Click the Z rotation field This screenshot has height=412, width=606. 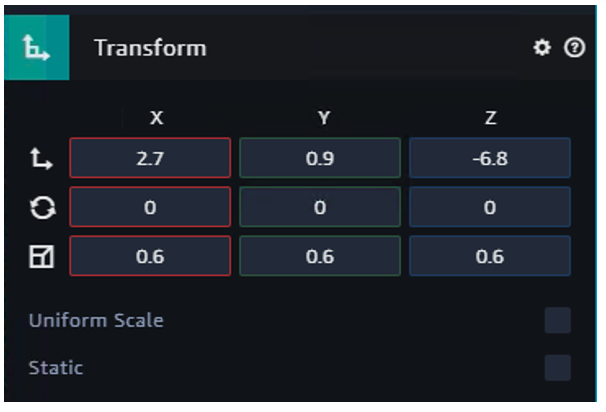(x=490, y=207)
